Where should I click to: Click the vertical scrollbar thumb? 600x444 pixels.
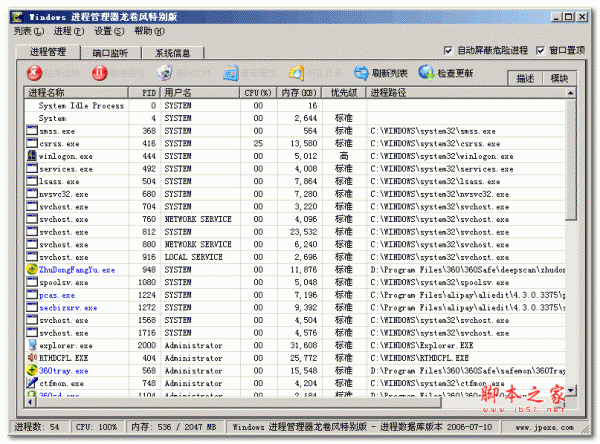571,160
